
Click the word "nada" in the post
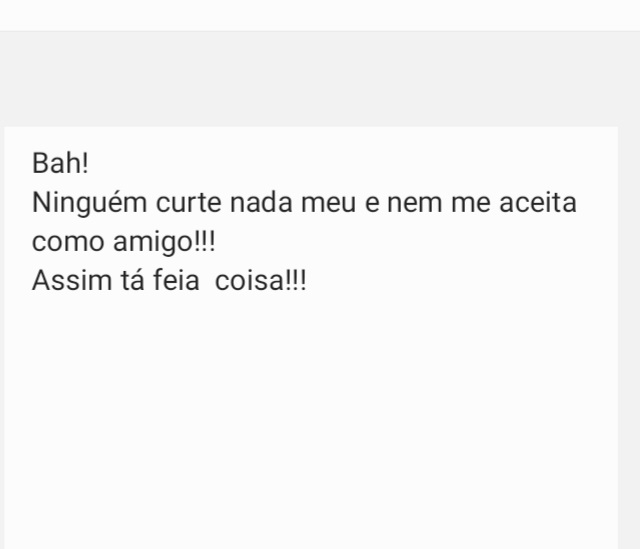261,202
